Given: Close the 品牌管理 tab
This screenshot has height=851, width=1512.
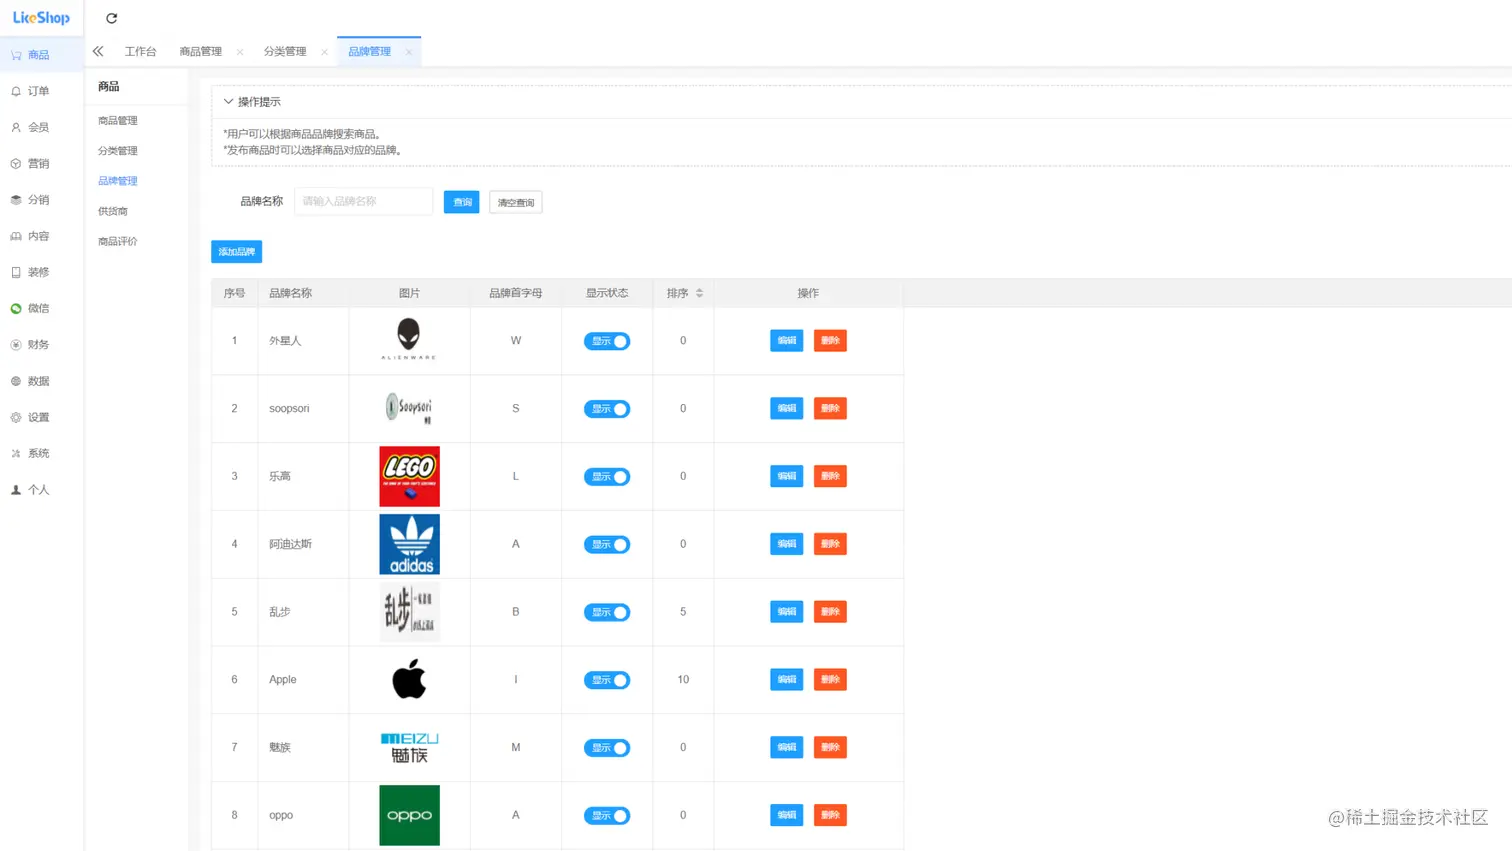Looking at the screenshot, I should 409,52.
